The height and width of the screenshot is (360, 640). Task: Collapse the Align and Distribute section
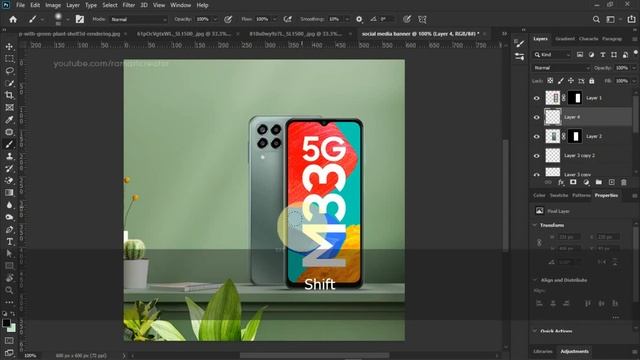coord(535,280)
